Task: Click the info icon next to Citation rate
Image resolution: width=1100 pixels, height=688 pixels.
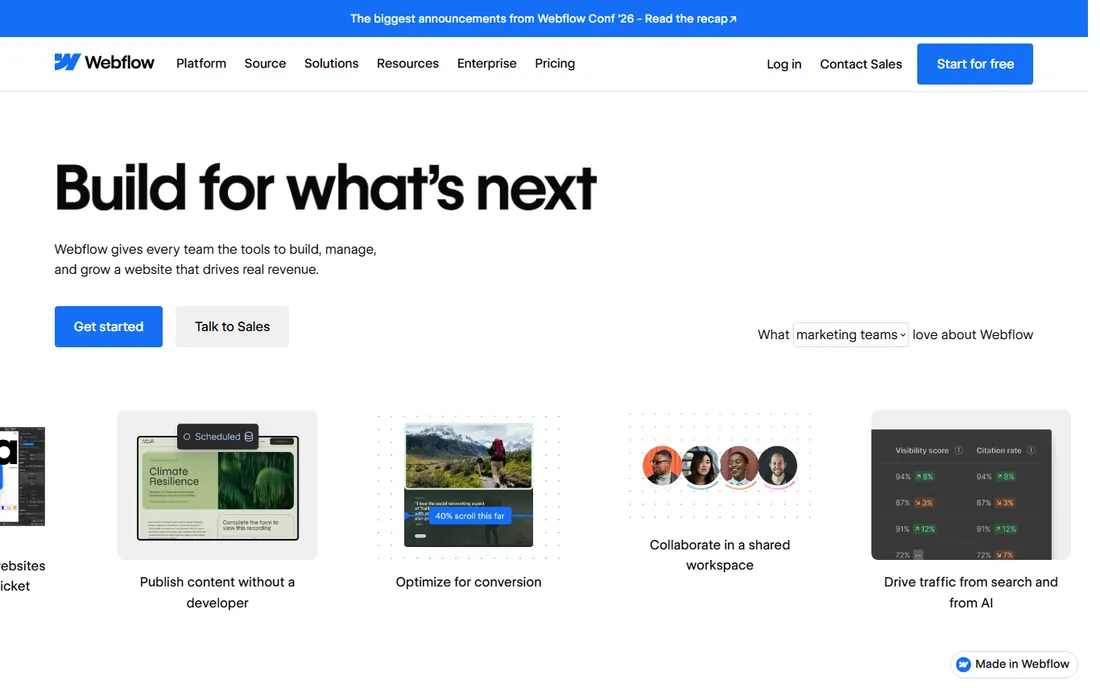Action: [1031, 450]
